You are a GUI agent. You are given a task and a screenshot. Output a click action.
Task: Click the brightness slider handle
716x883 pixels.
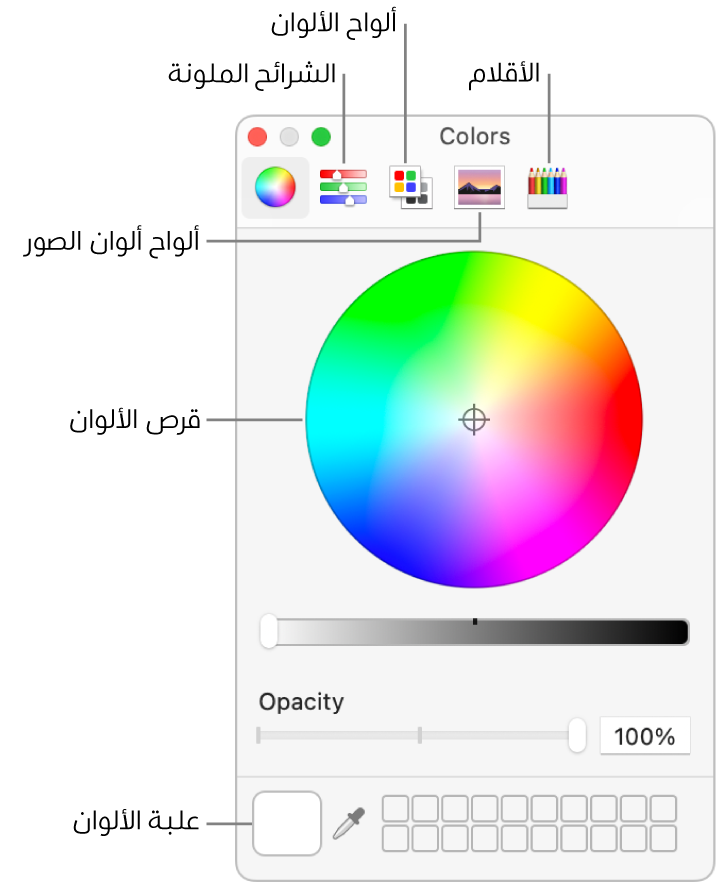269,632
